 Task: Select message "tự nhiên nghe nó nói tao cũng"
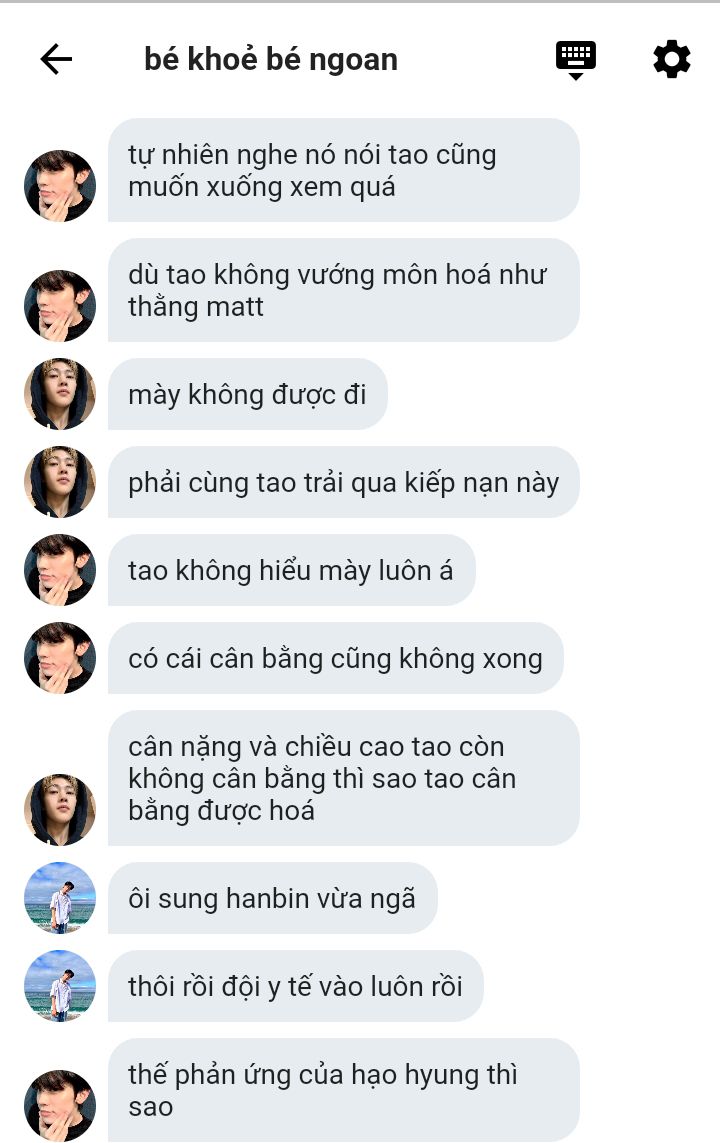[x=343, y=171]
